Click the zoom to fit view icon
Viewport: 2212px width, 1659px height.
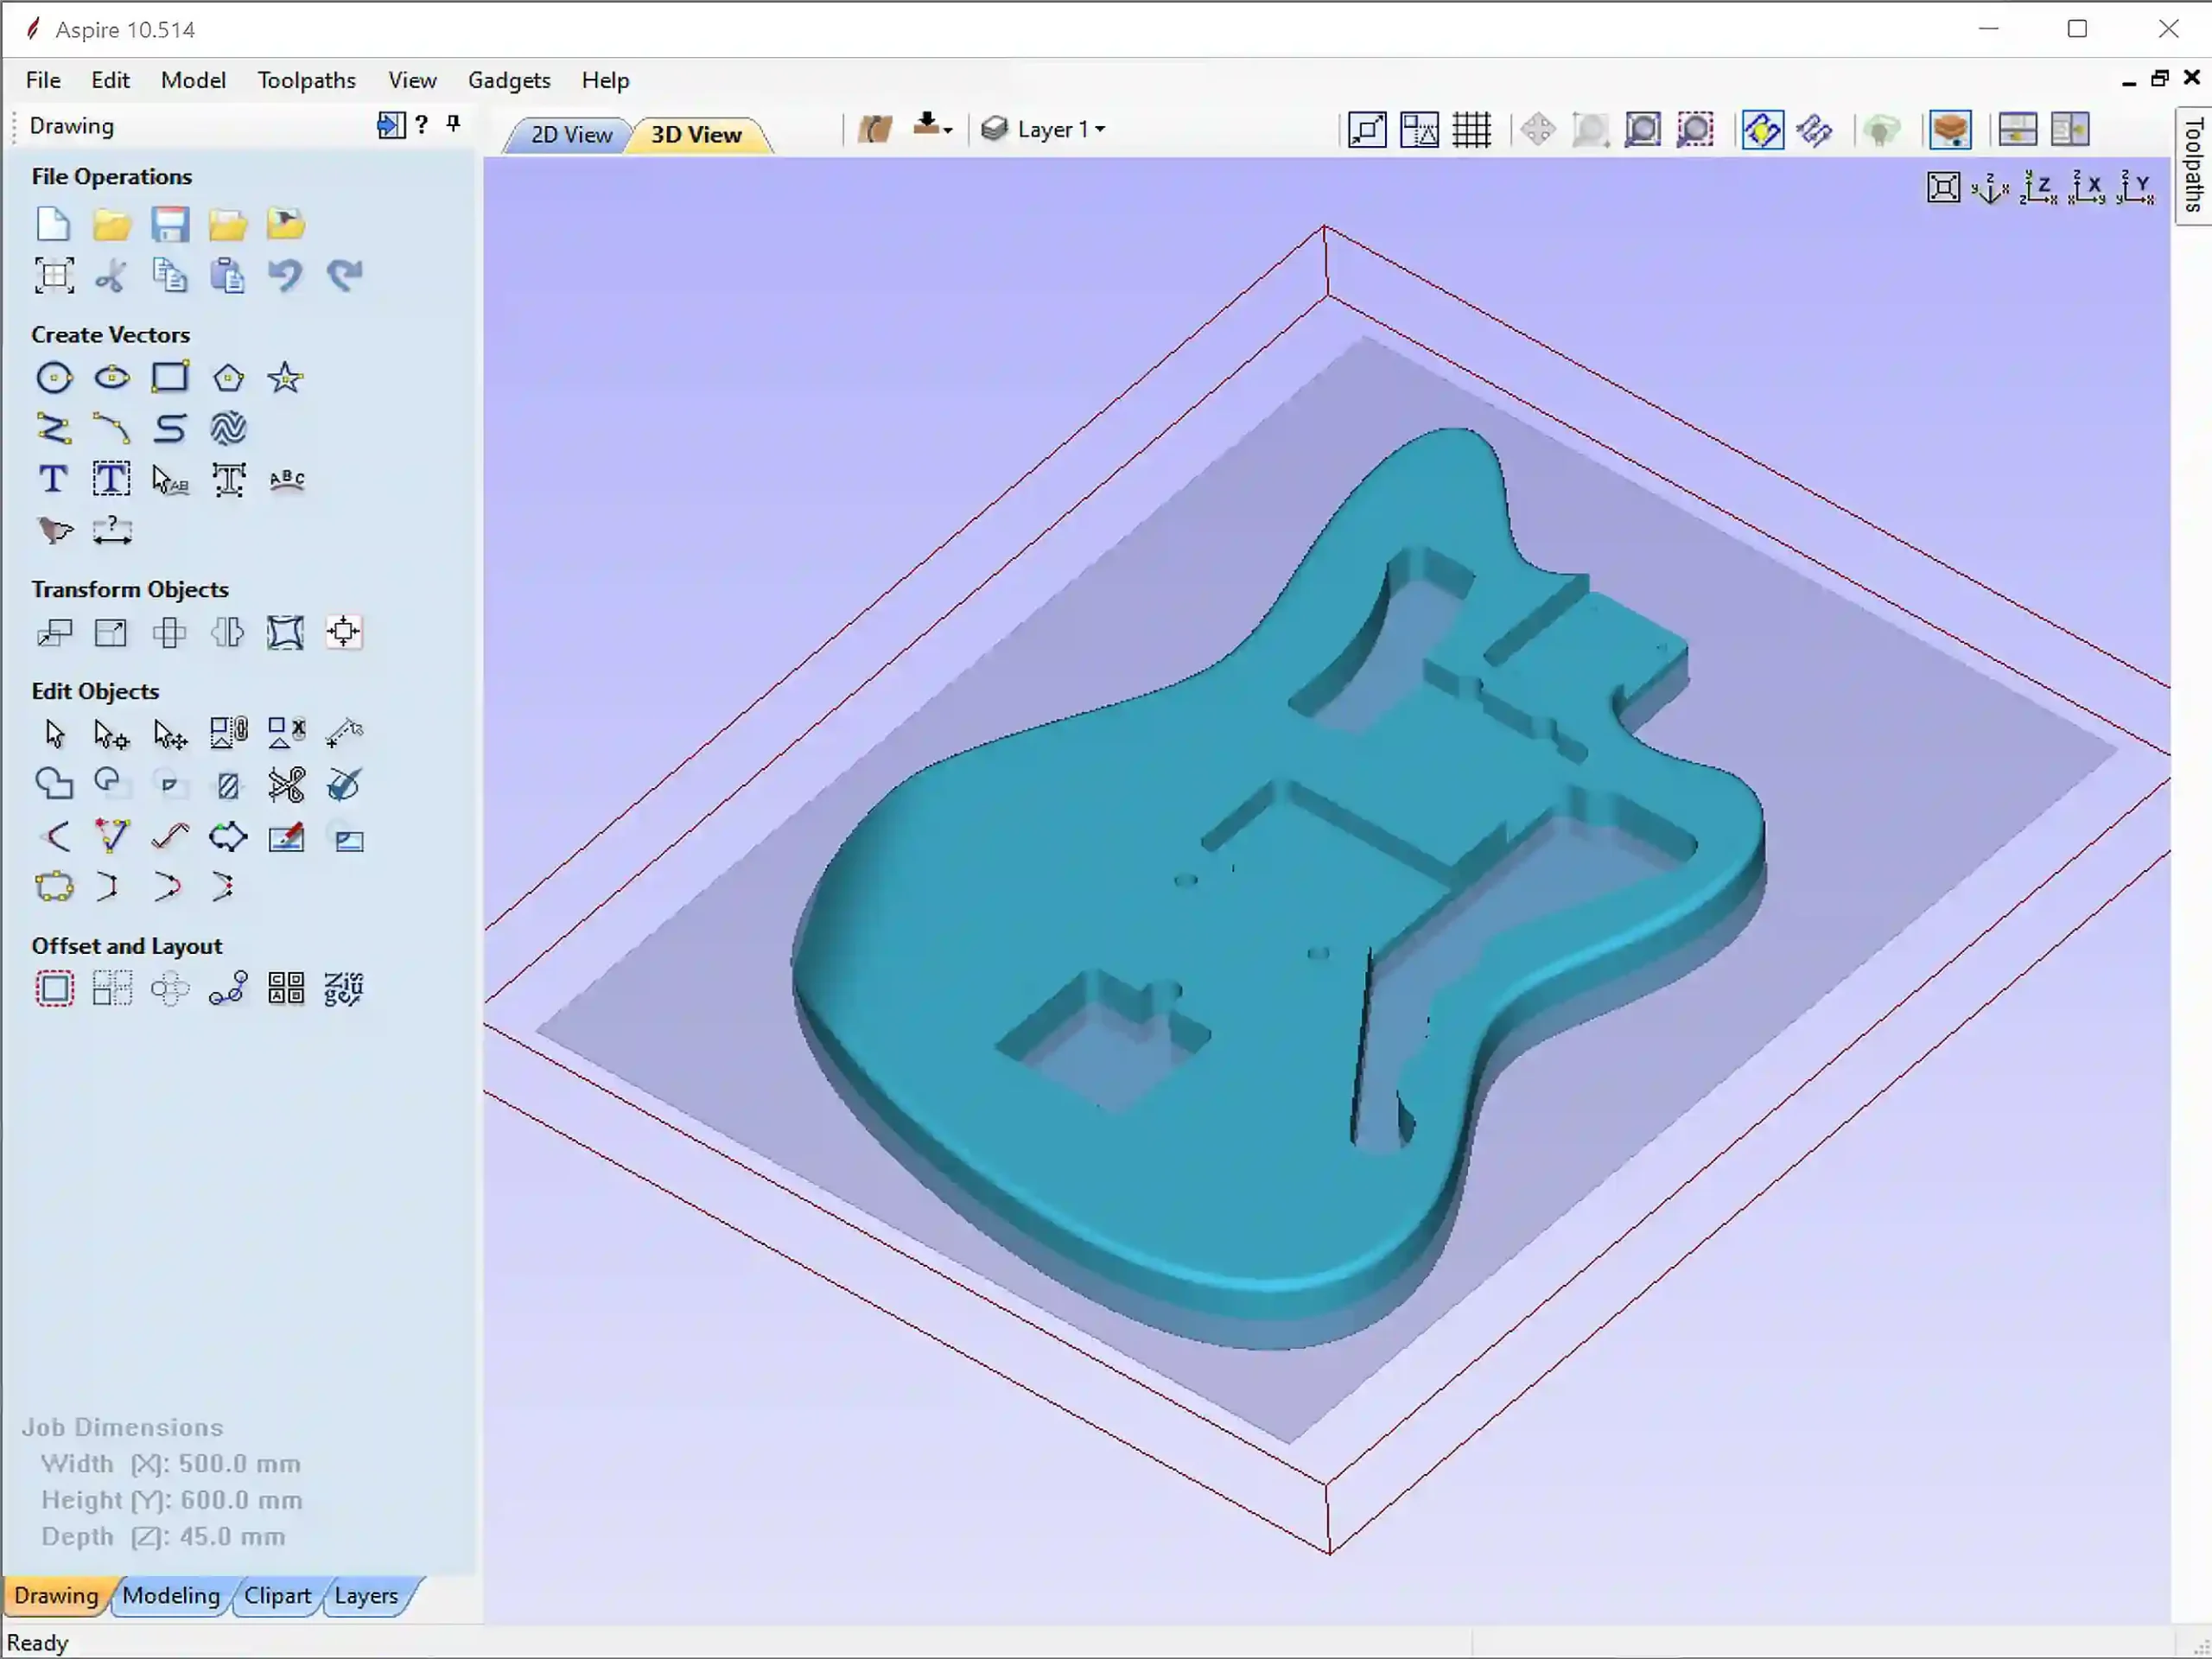[1943, 188]
